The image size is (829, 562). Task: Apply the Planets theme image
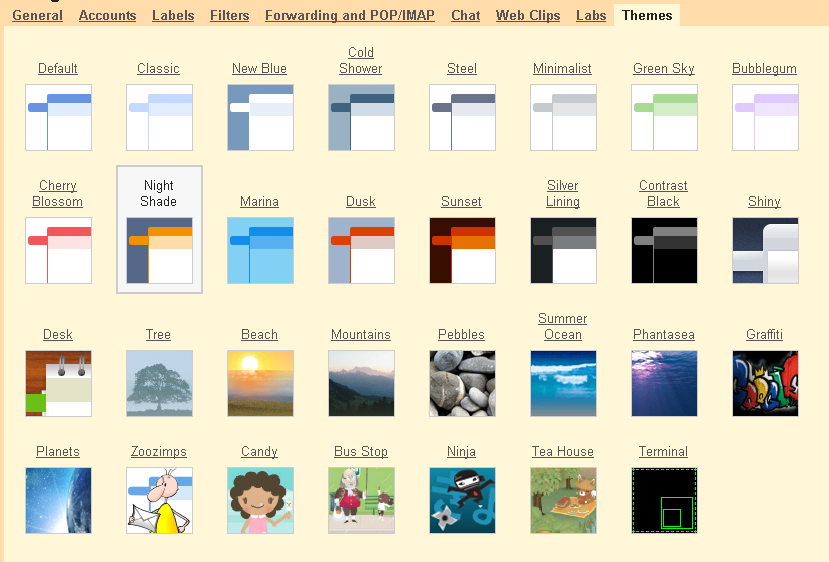59,500
